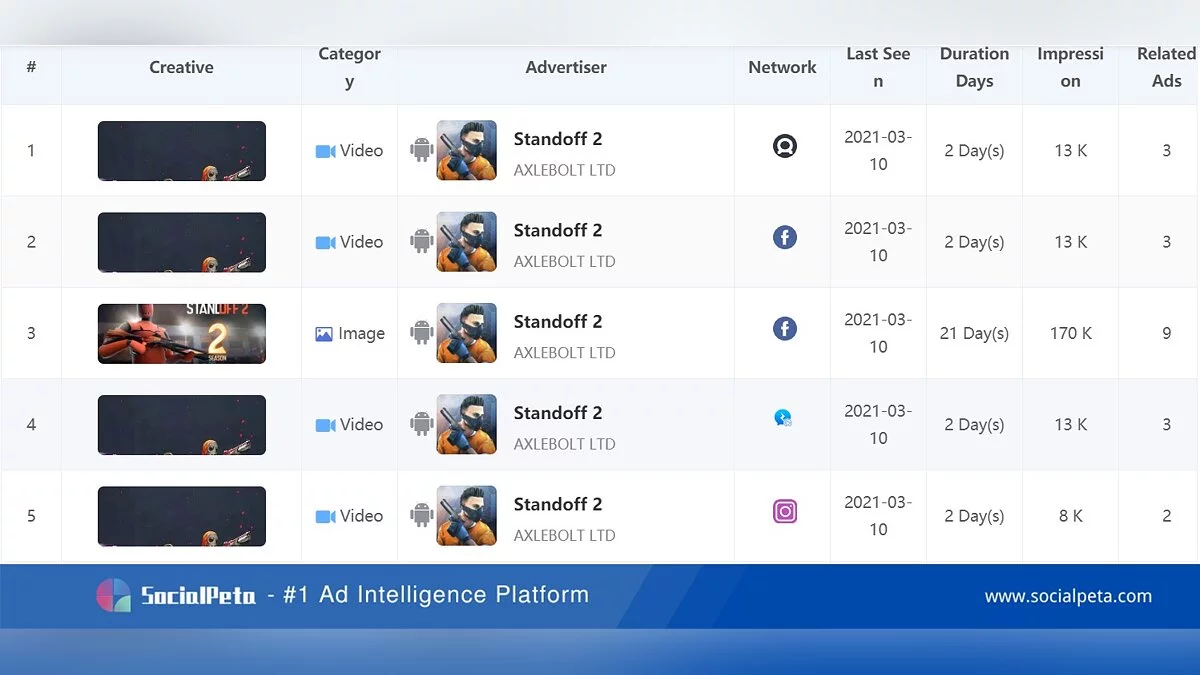Click the Android platform icon in row 2
1200x675 pixels.
(x=421, y=241)
